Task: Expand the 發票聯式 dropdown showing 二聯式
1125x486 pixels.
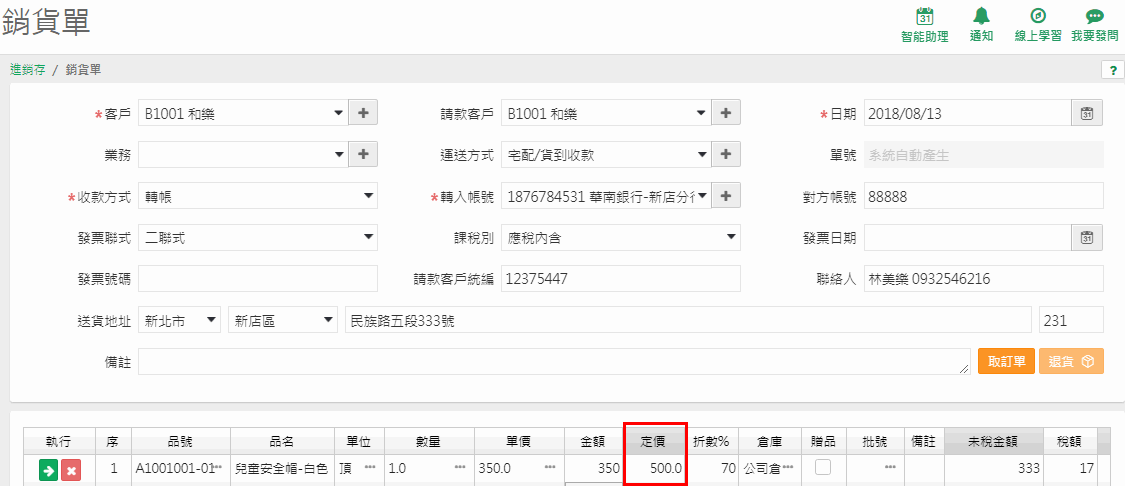Action: pos(369,237)
